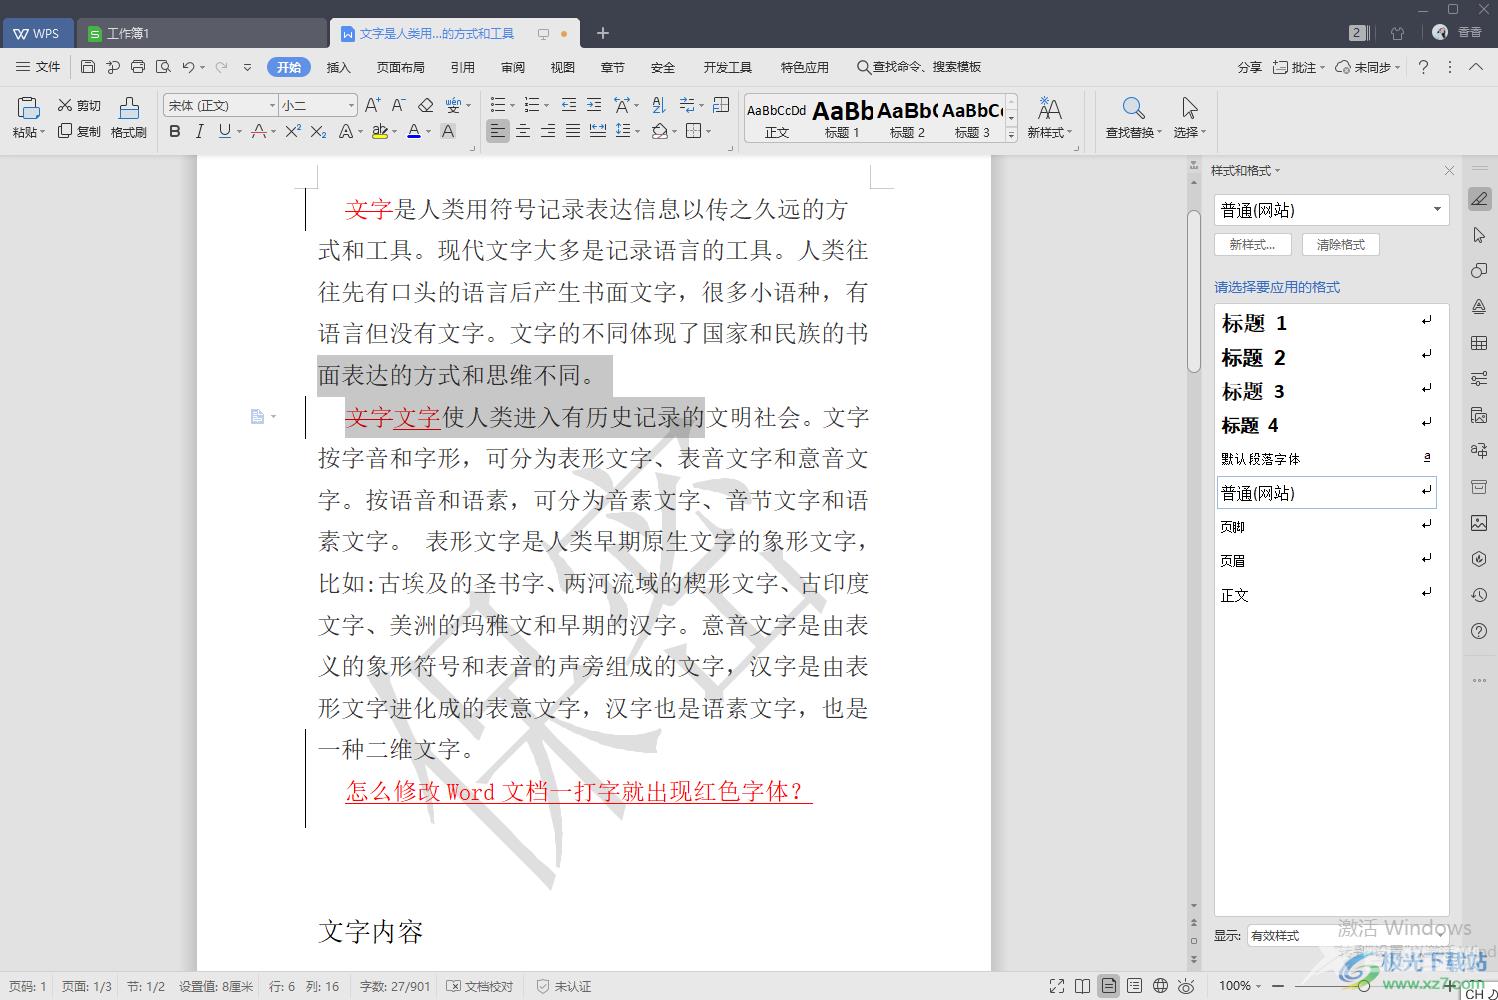
Task: Apply center text alignment
Action: (523, 131)
